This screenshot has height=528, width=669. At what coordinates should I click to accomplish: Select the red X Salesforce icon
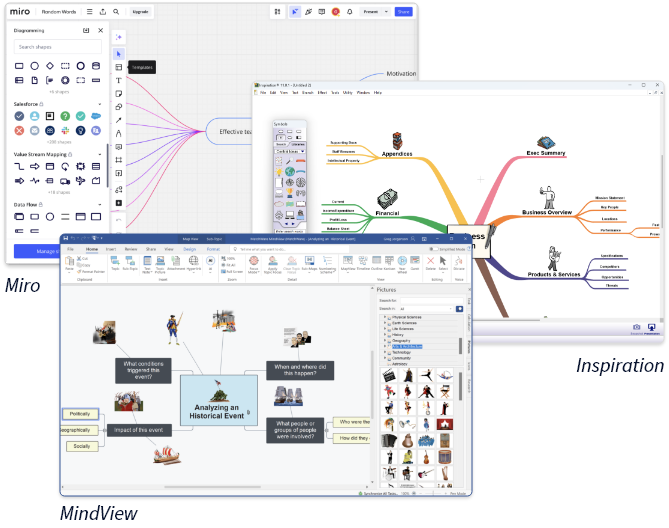point(19,130)
